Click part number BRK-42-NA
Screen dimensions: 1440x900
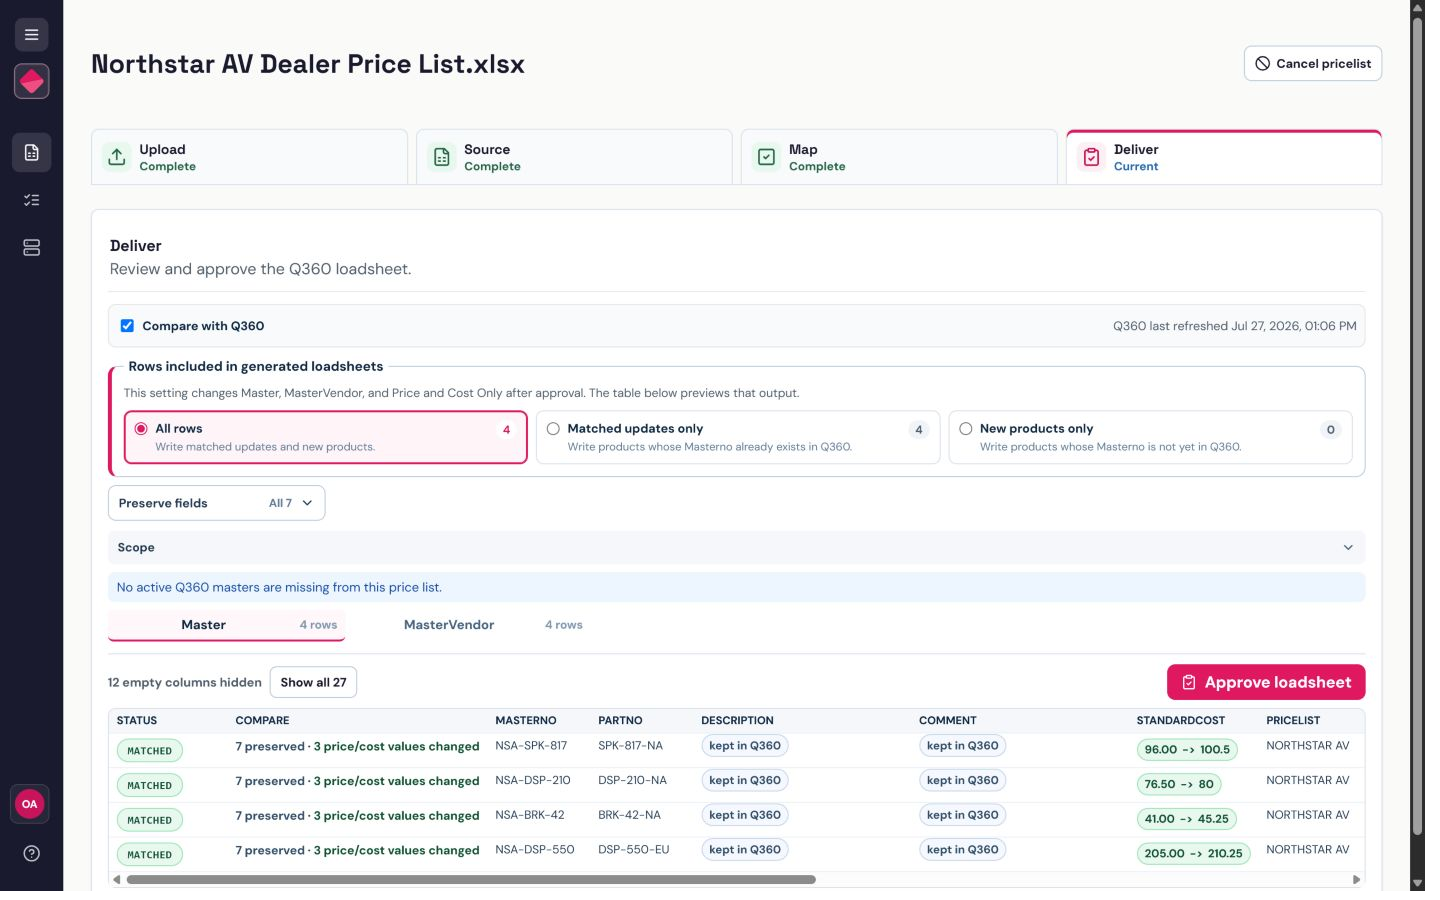629,816
